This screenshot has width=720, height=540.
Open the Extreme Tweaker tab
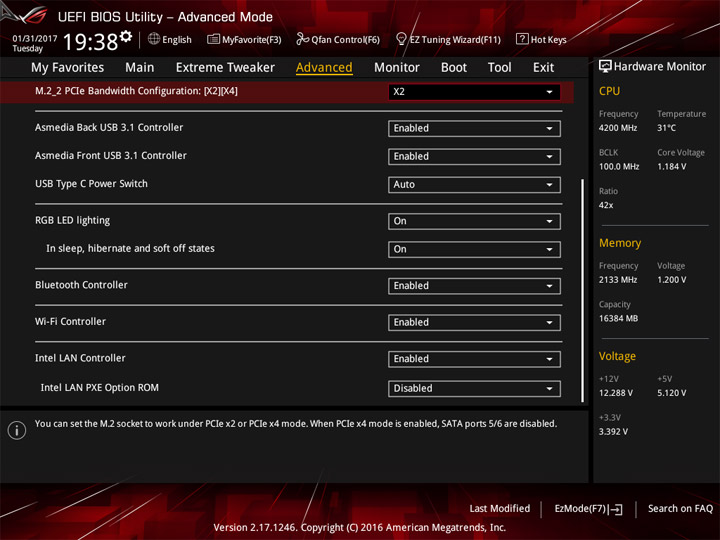[225, 68]
